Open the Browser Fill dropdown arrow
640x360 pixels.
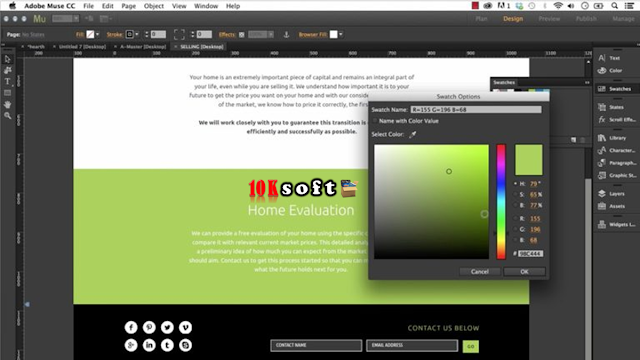pos(341,35)
